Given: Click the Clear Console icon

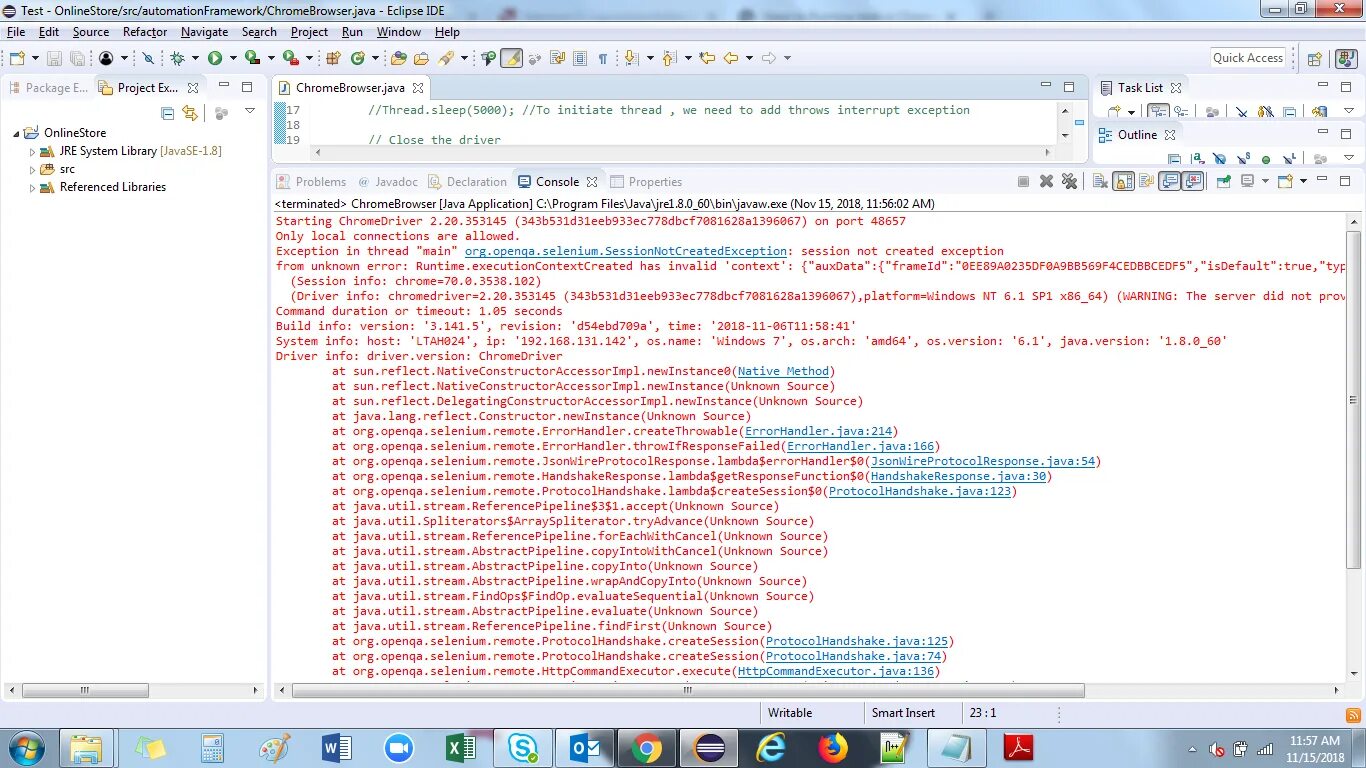Looking at the screenshot, I should 1100,181.
